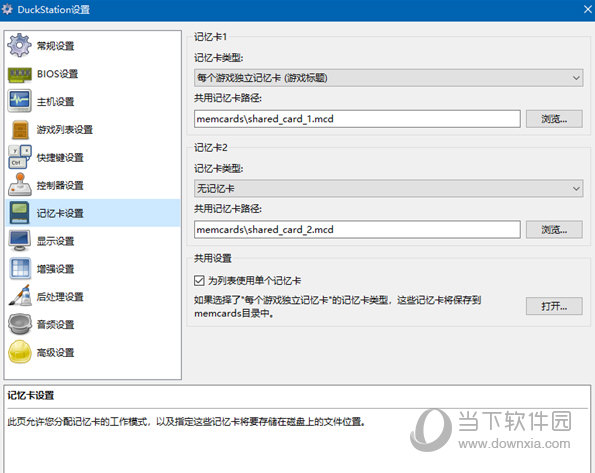Switch to 高级设置 page label

tap(55, 353)
